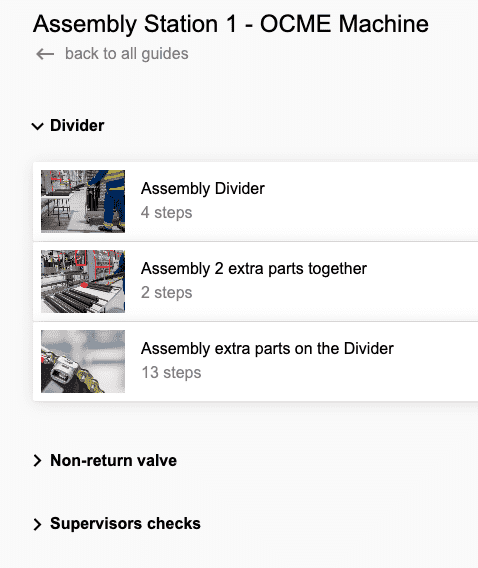Select the 13 steps label
Screen dimensions: 478x568
171,373
